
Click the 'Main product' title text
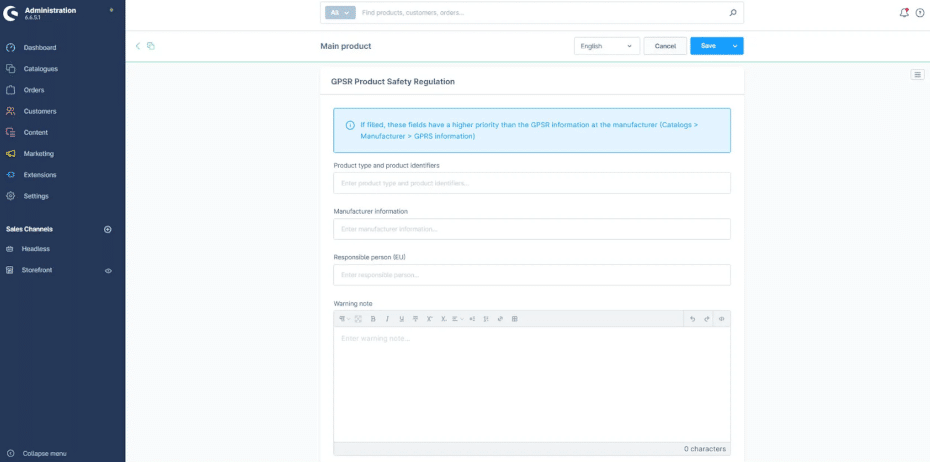tap(346, 46)
